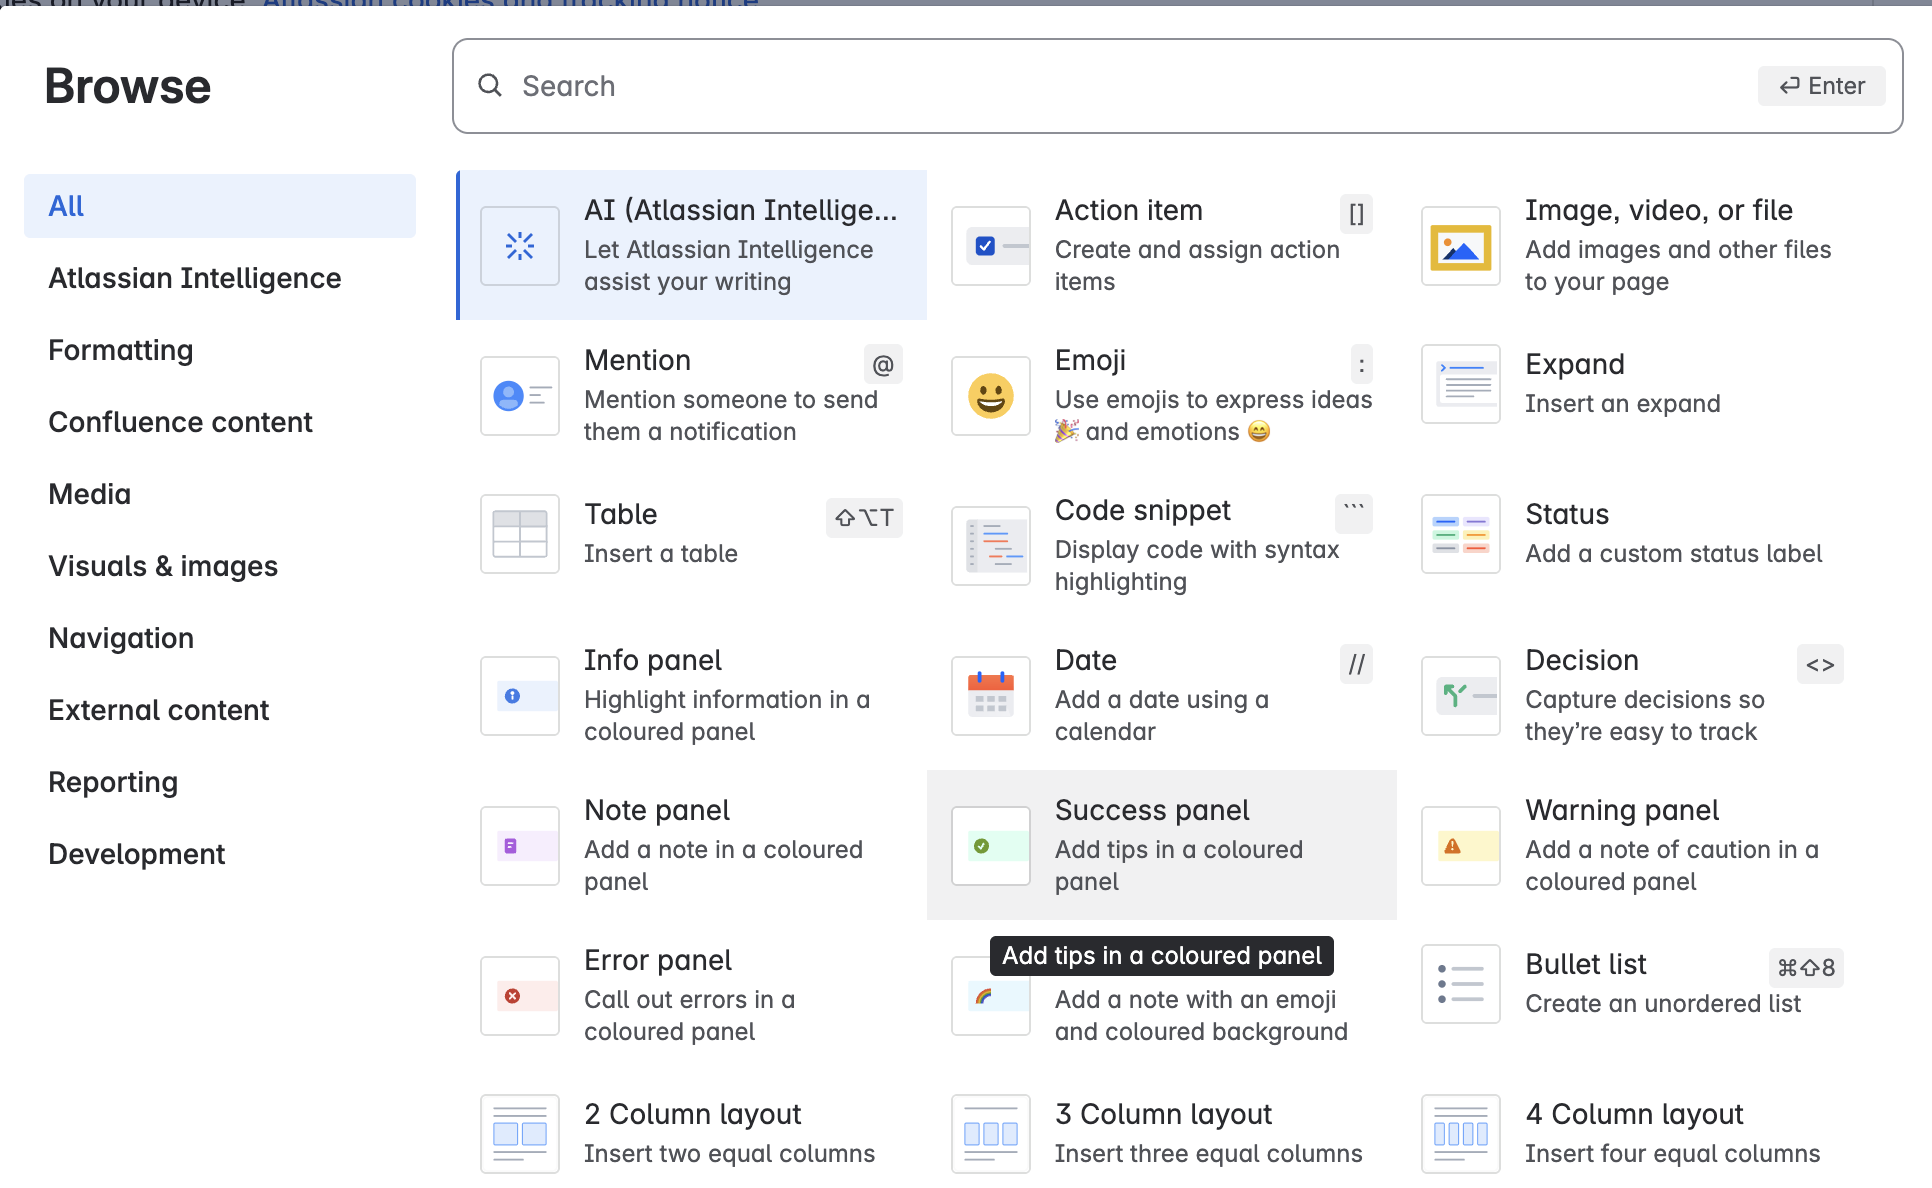1932x1188 pixels.
Task: Click the Warning panel title text
Action: 1622,810
